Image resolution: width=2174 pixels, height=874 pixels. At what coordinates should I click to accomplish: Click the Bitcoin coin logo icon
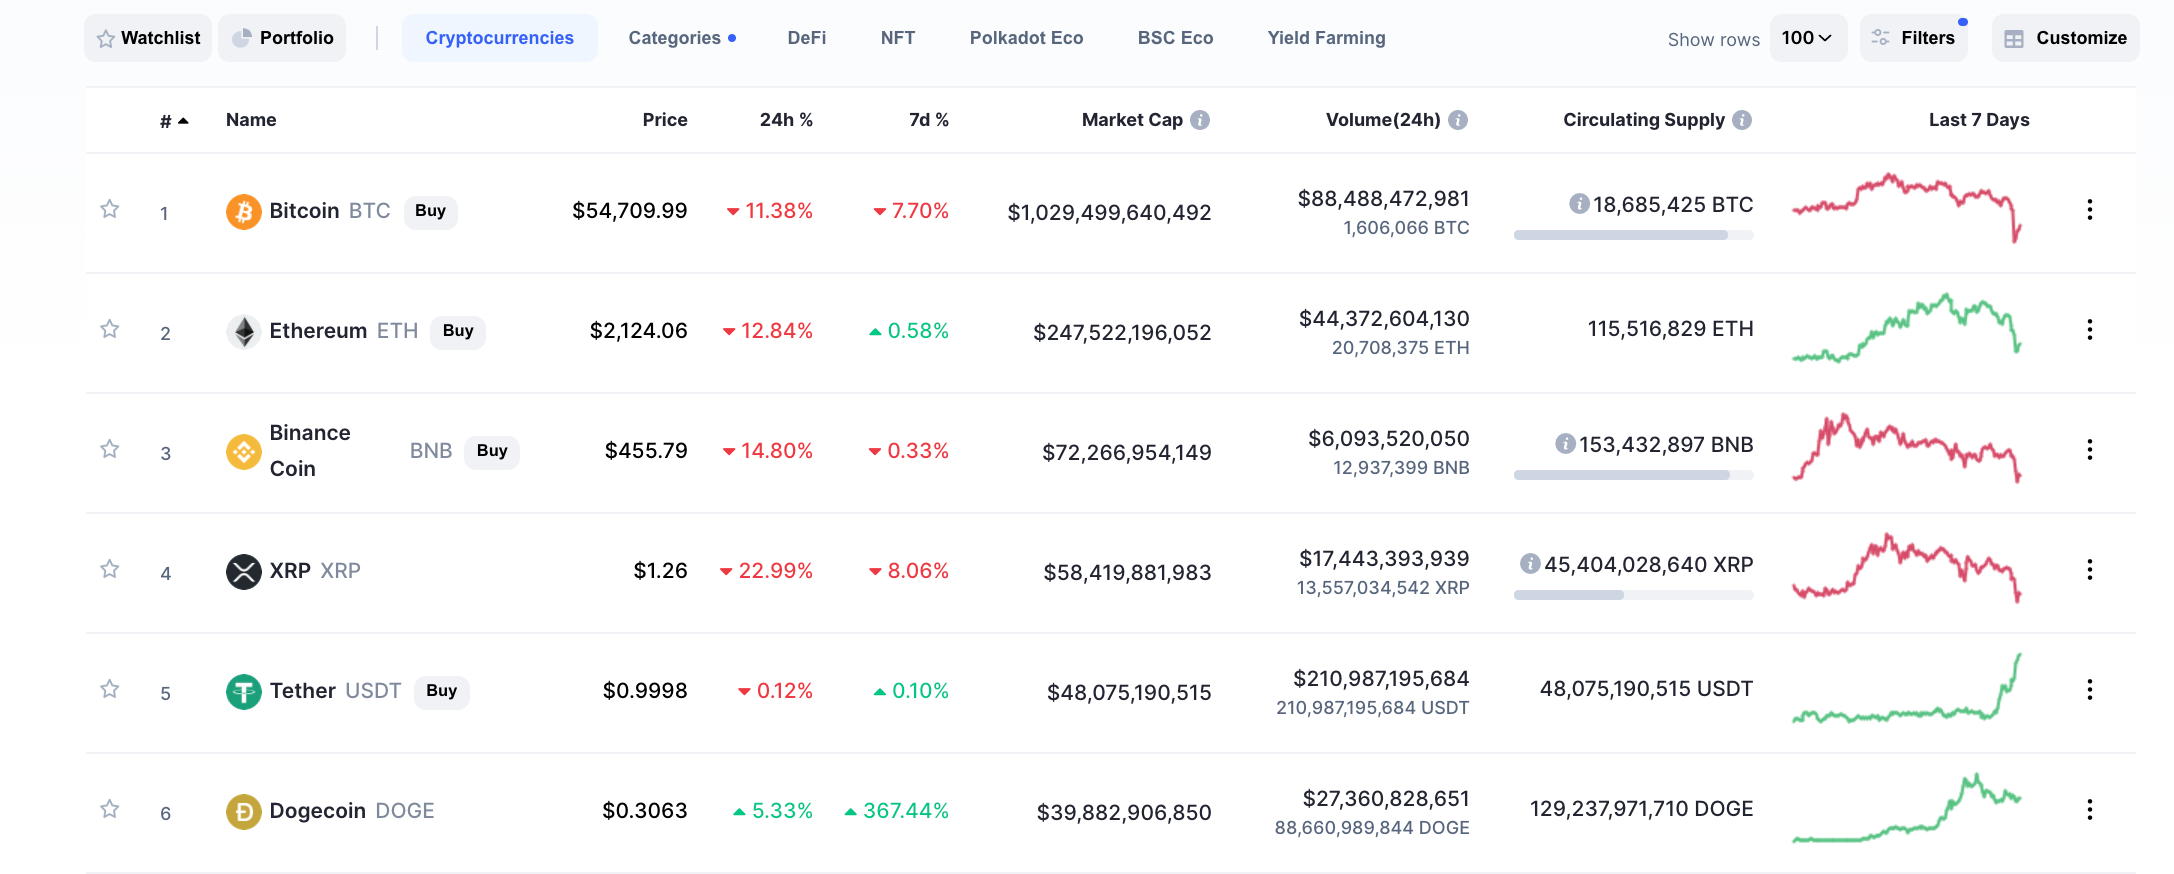pyautogui.click(x=243, y=211)
